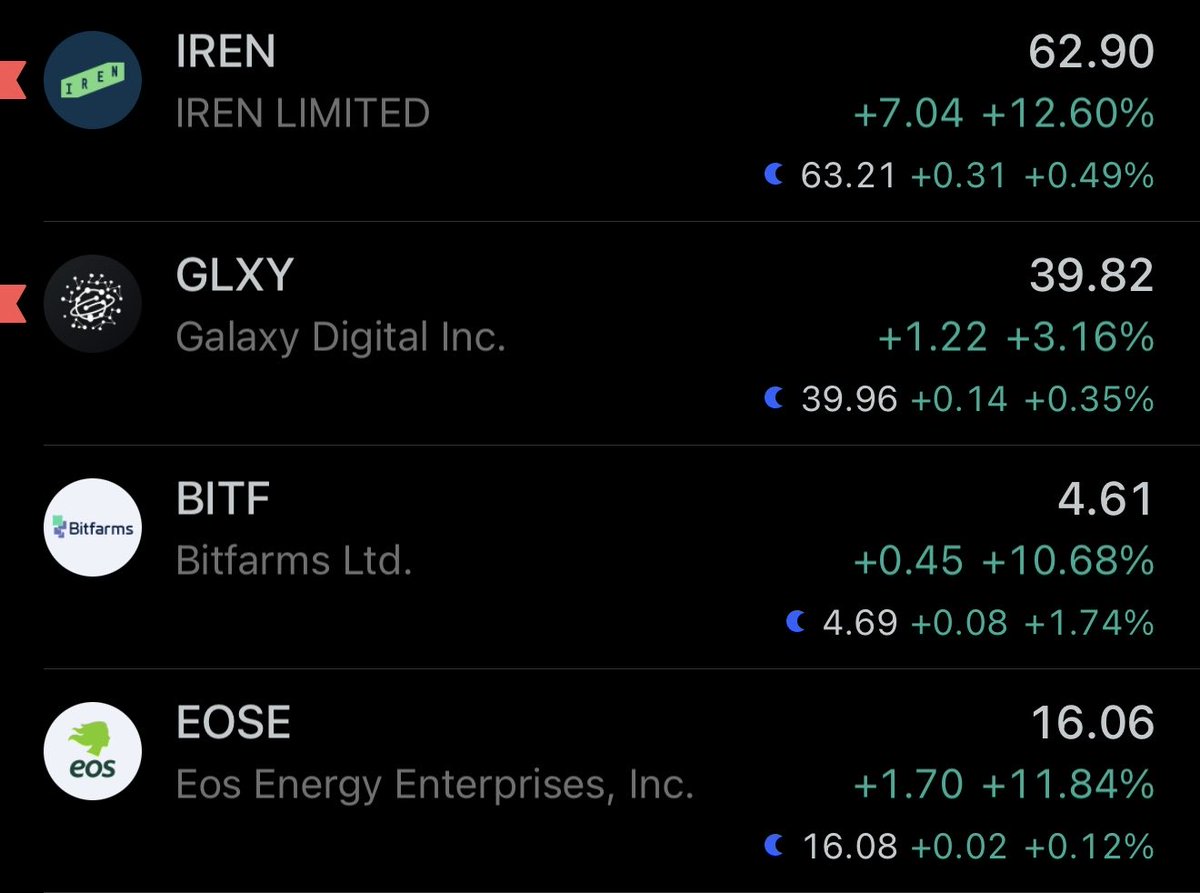Tap the moon icon on BITF row
This screenshot has width=1200, height=893.
click(796, 623)
